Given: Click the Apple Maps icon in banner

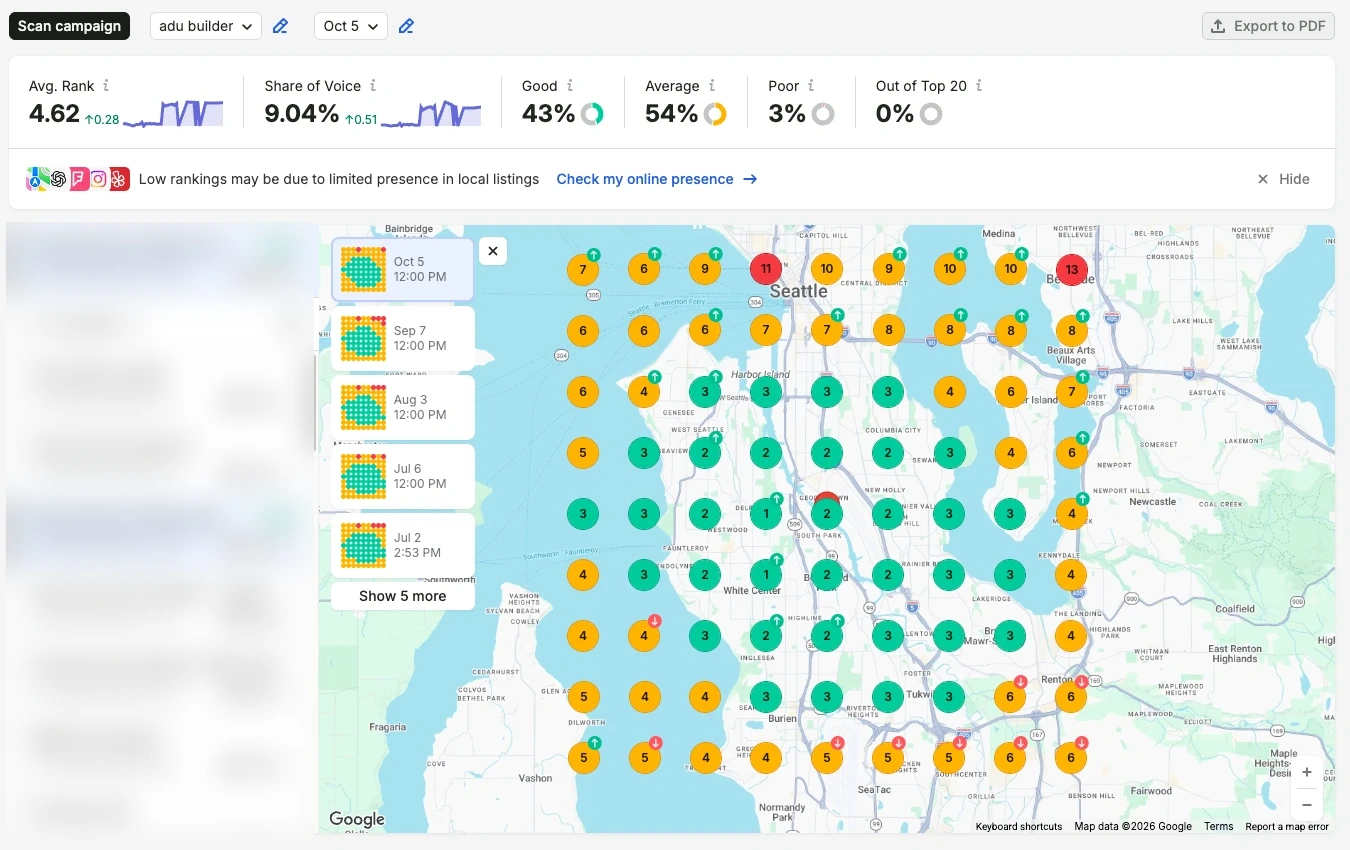Looking at the screenshot, I should (x=37, y=179).
